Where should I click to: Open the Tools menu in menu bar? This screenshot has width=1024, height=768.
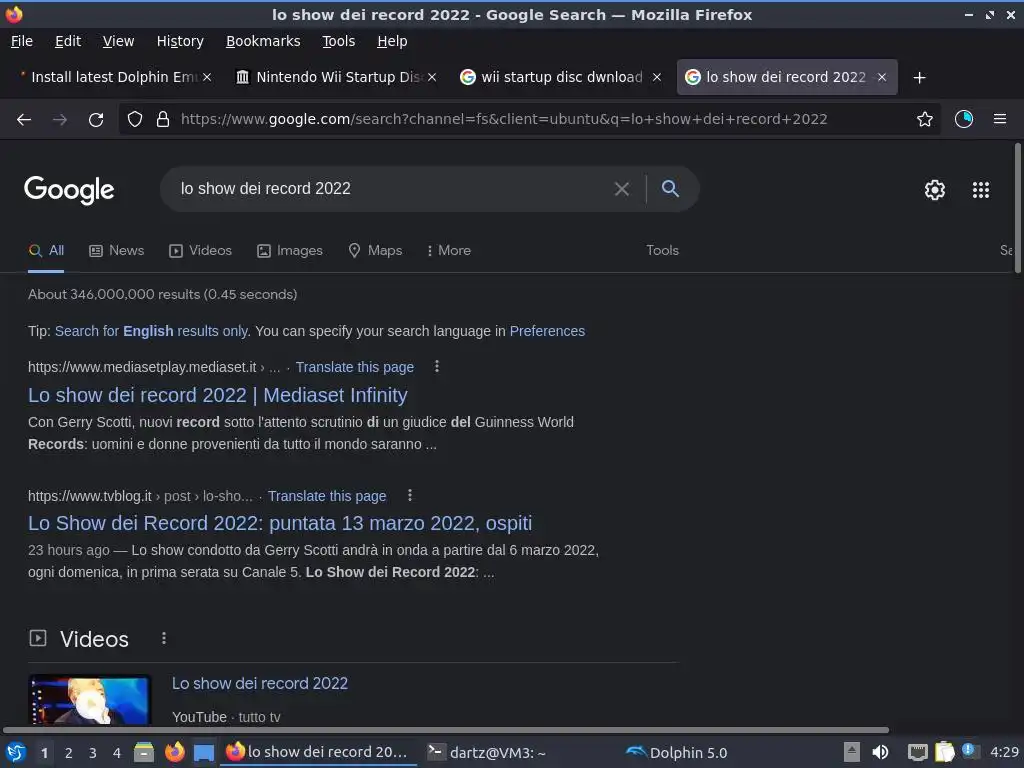coord(338,41)
